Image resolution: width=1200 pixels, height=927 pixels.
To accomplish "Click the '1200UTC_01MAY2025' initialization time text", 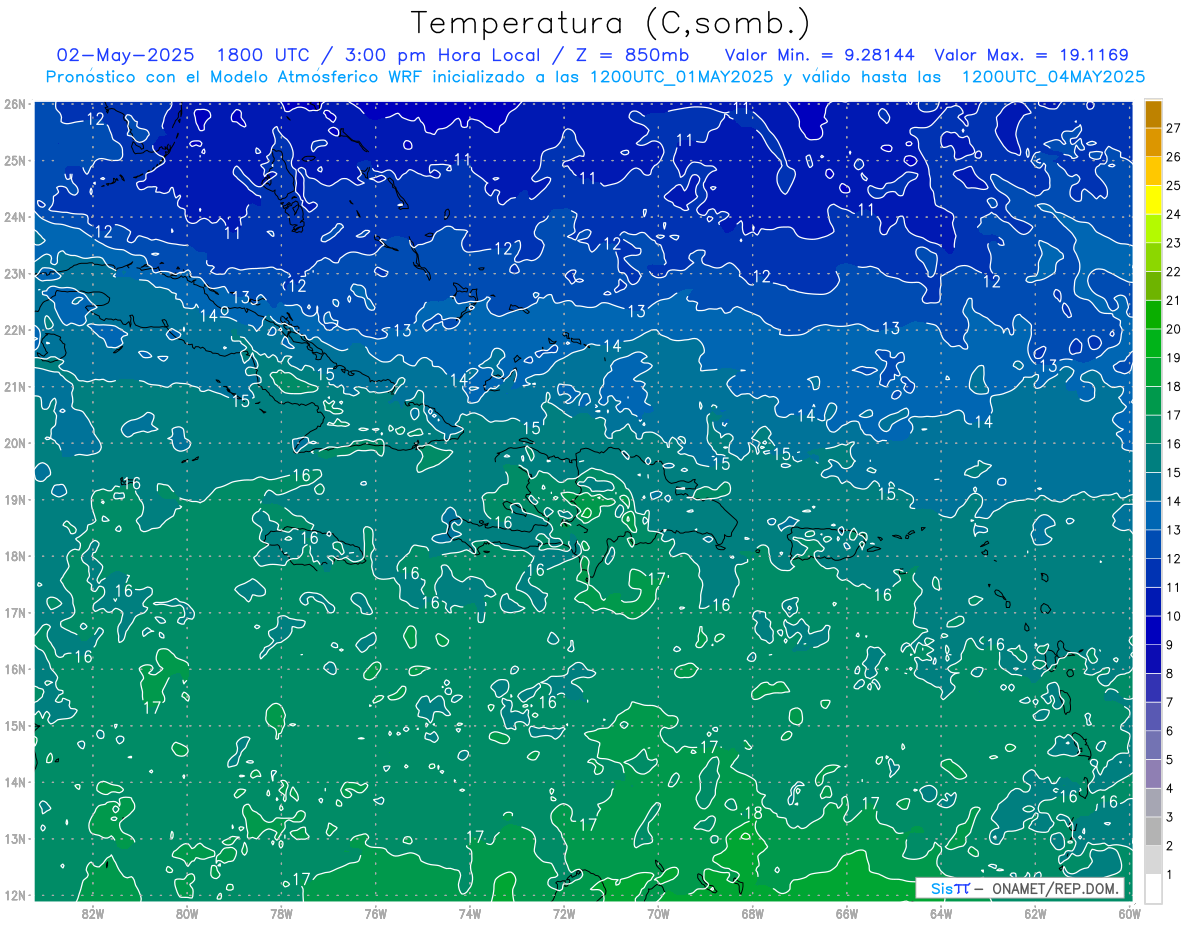I will pyautogui.click(x=681, y=76).
